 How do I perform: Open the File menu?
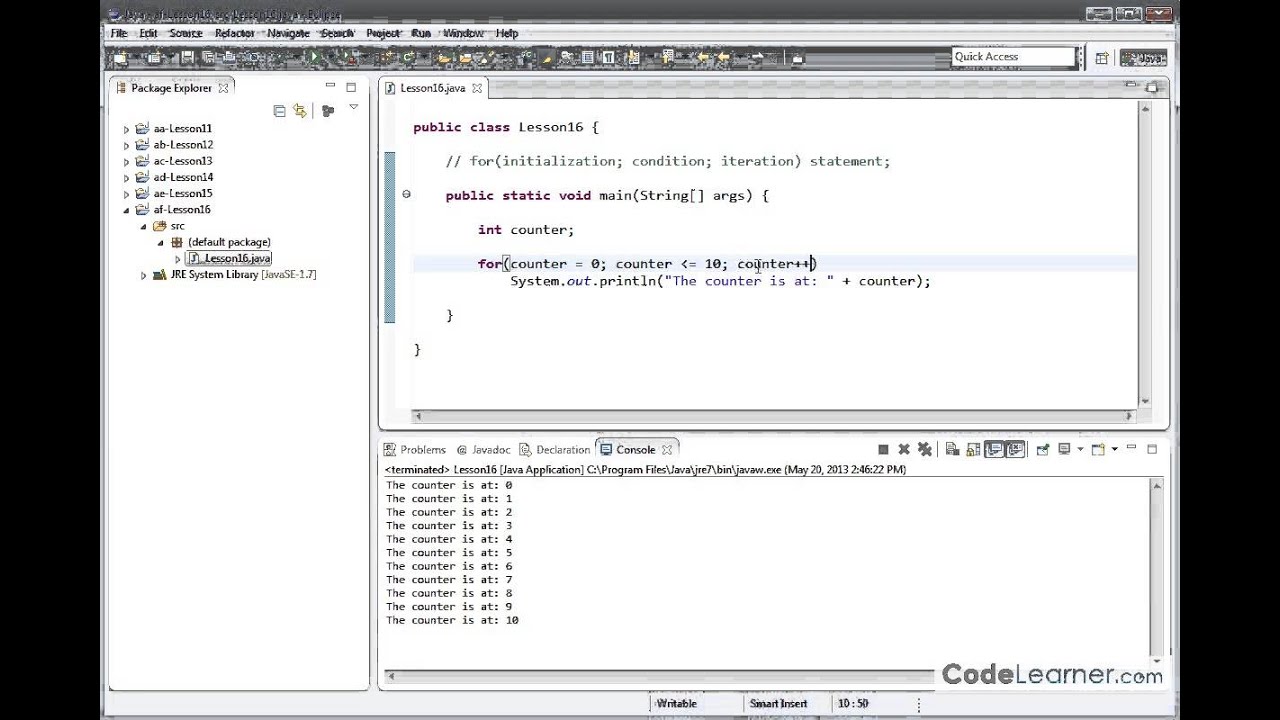coord(119,33)
